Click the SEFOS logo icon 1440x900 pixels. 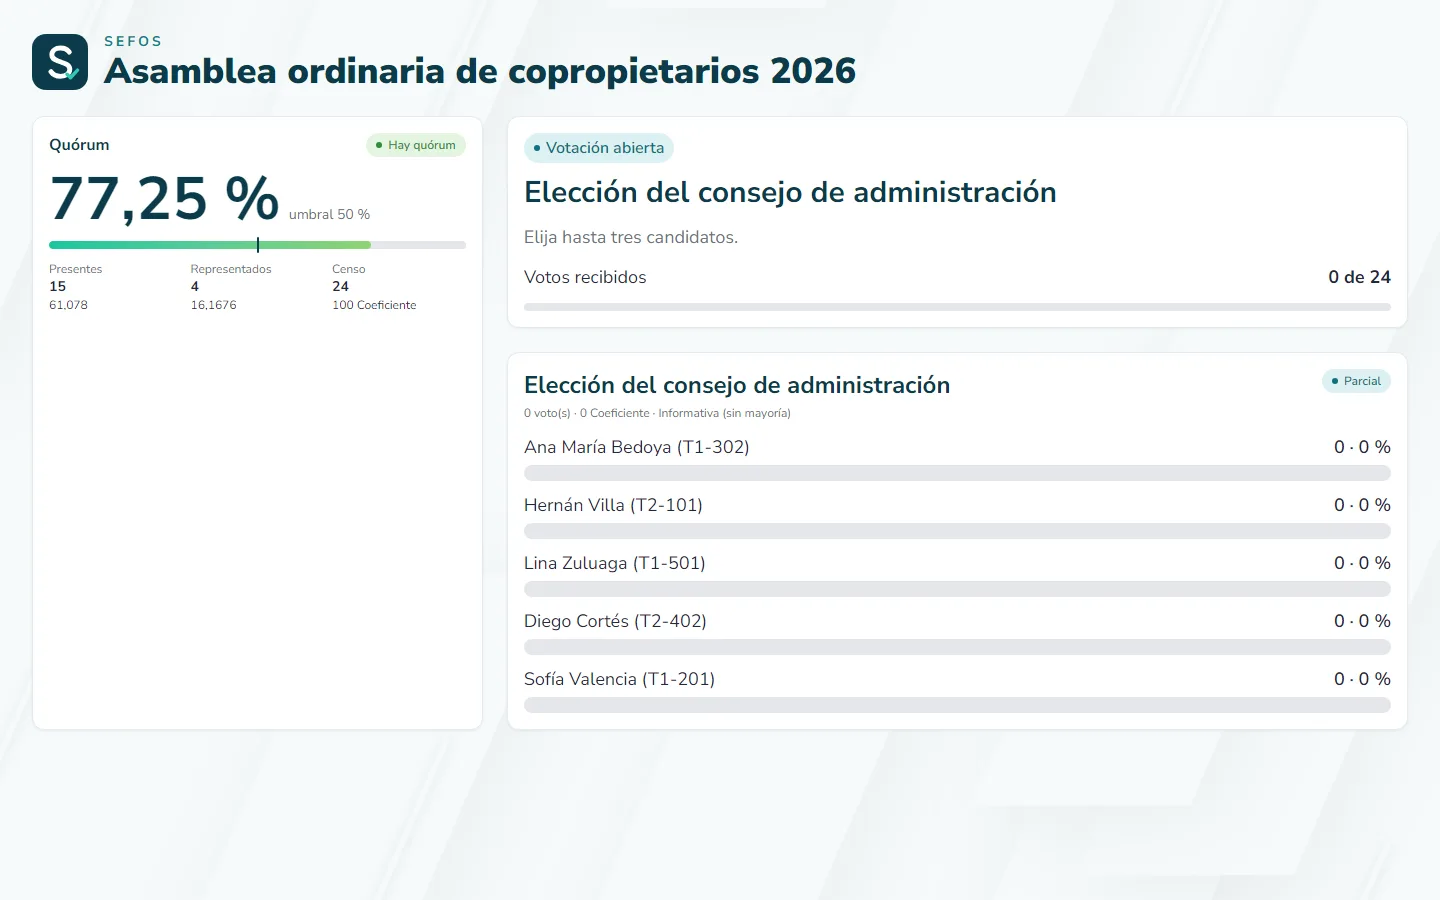click(x=60, y=62)
